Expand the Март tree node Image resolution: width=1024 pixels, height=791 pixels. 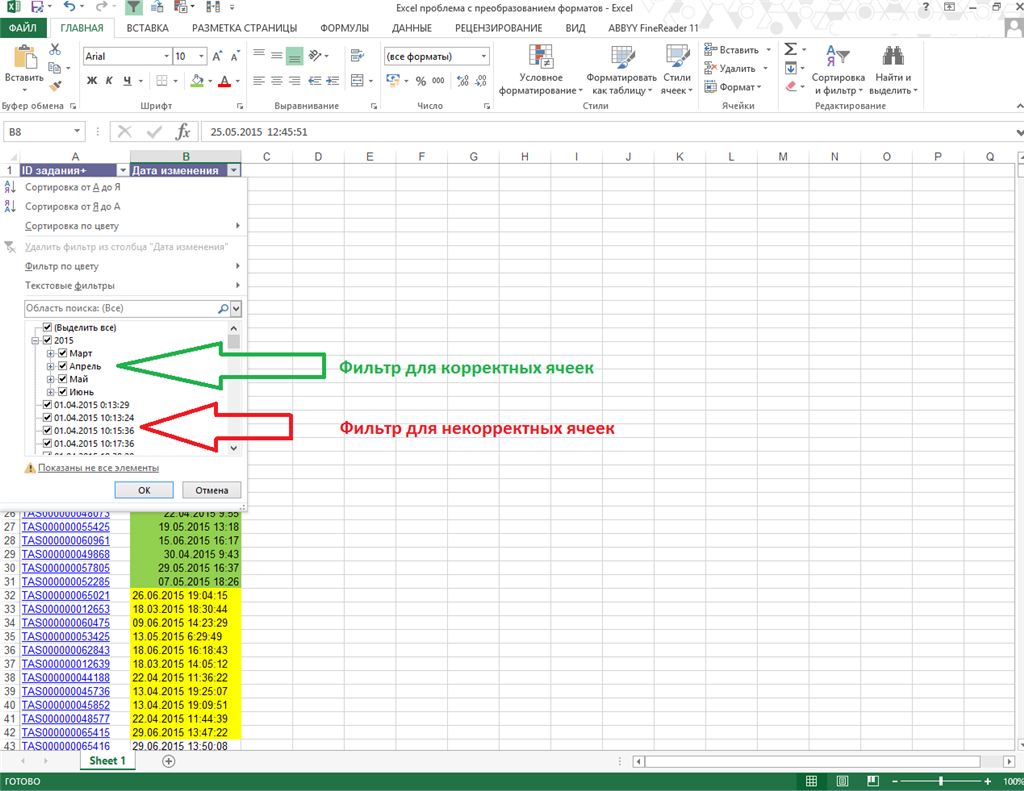tap(50, 353)
